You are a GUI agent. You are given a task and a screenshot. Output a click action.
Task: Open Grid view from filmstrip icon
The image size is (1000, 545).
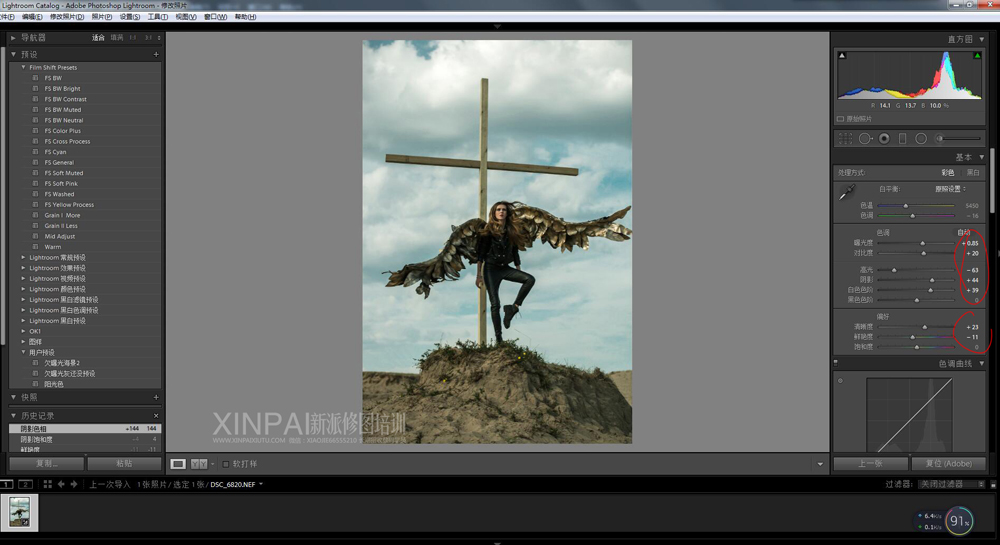point(48,484)
